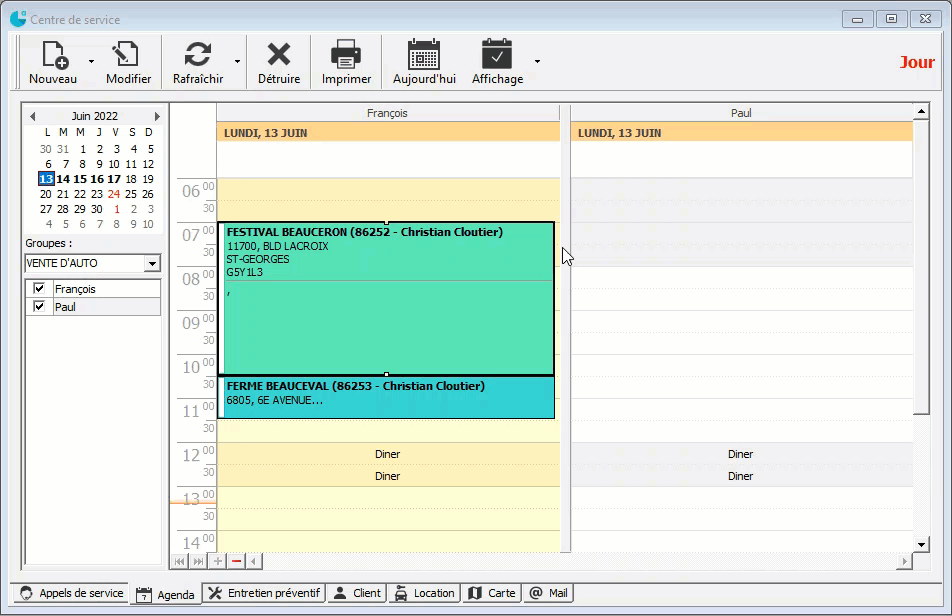Click the vertical scrollbar down arrow
This screenshot has height=616, width=952.
click(922, 544)
